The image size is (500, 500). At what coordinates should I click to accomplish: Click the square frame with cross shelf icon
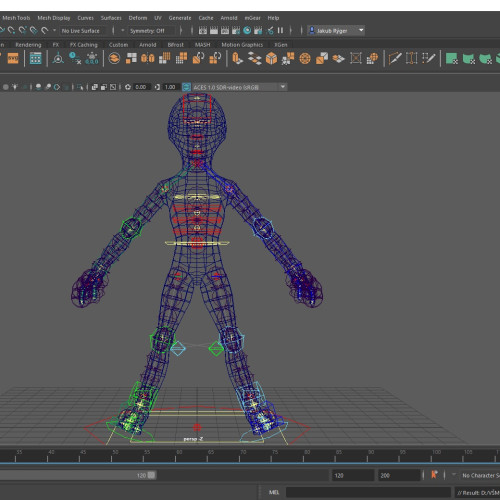tap(356, 58)
